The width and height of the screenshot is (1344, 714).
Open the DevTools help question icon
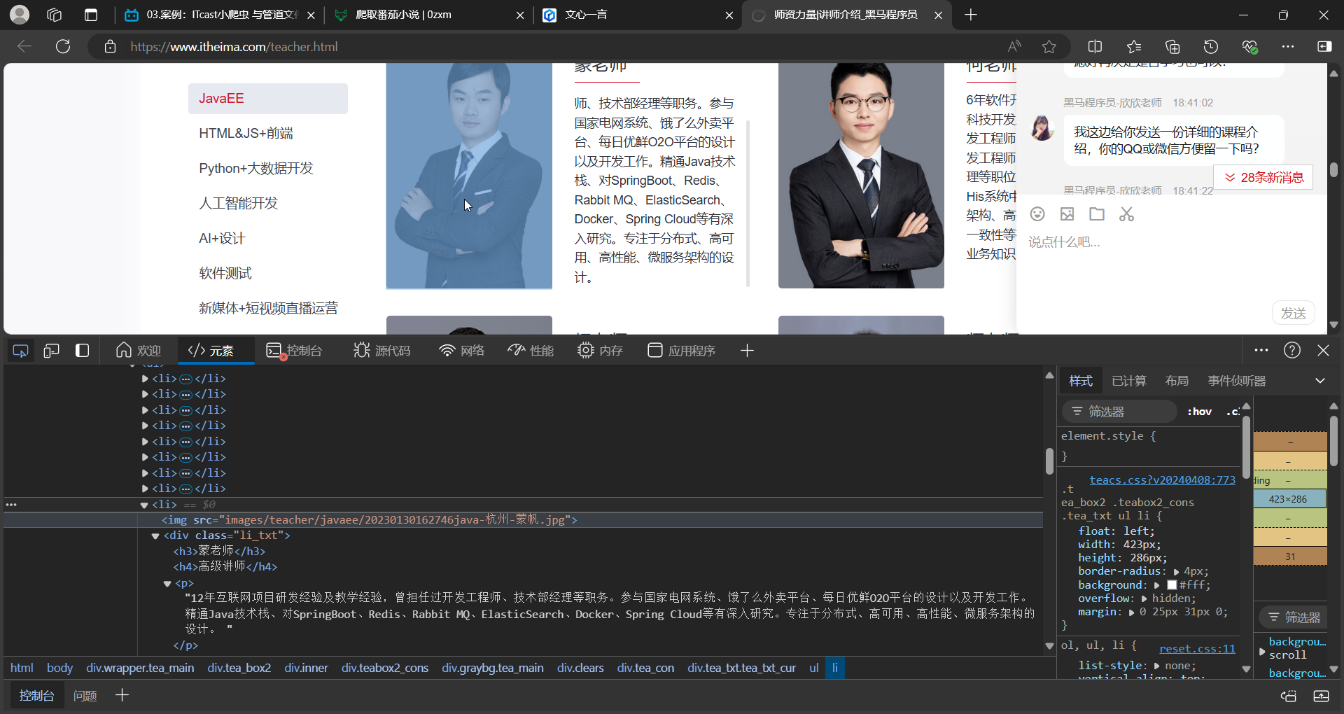[x=1292, y=350]
